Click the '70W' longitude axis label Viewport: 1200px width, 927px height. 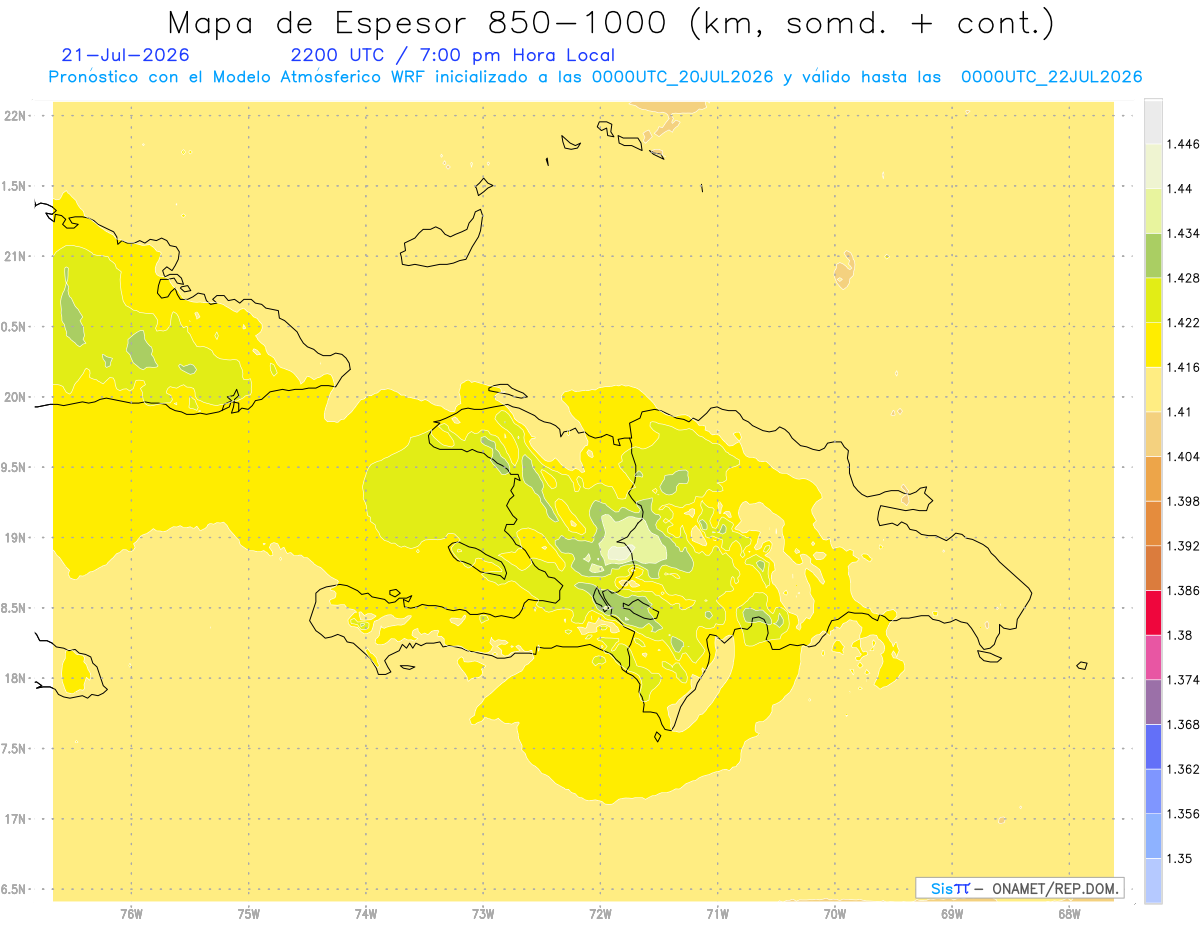835,914
